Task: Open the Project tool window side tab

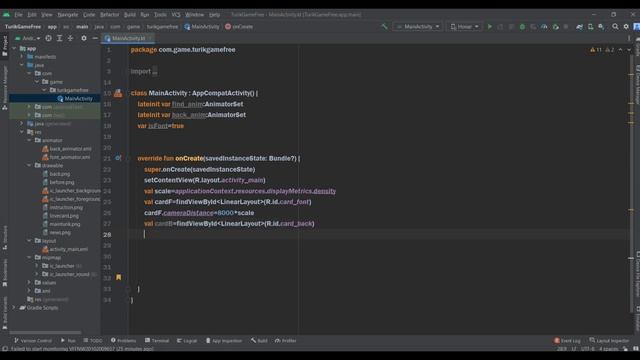Action: pyautogui.click(x=4, y=45)
